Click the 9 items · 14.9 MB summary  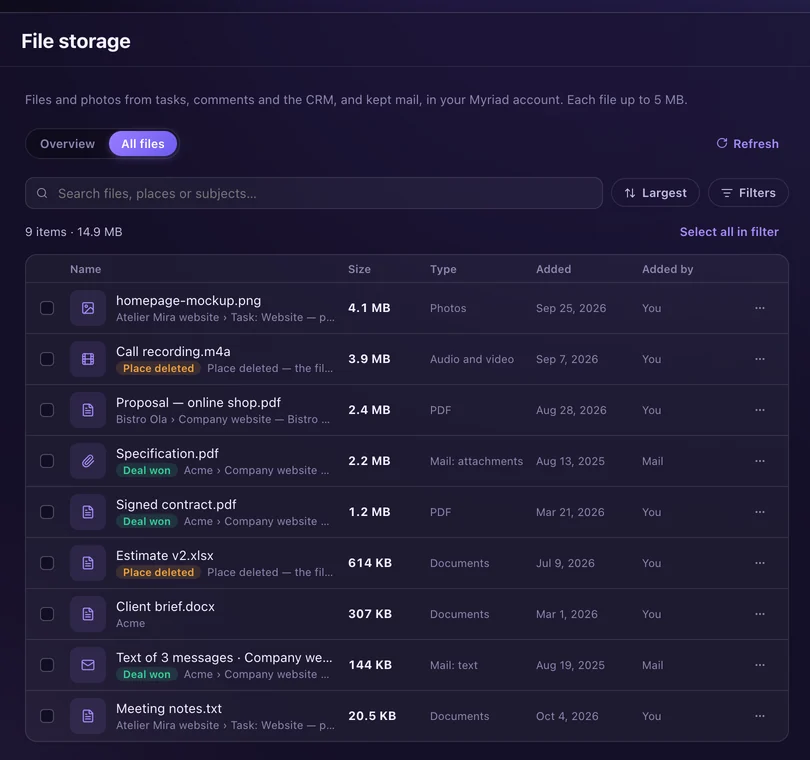coord(74,232)
